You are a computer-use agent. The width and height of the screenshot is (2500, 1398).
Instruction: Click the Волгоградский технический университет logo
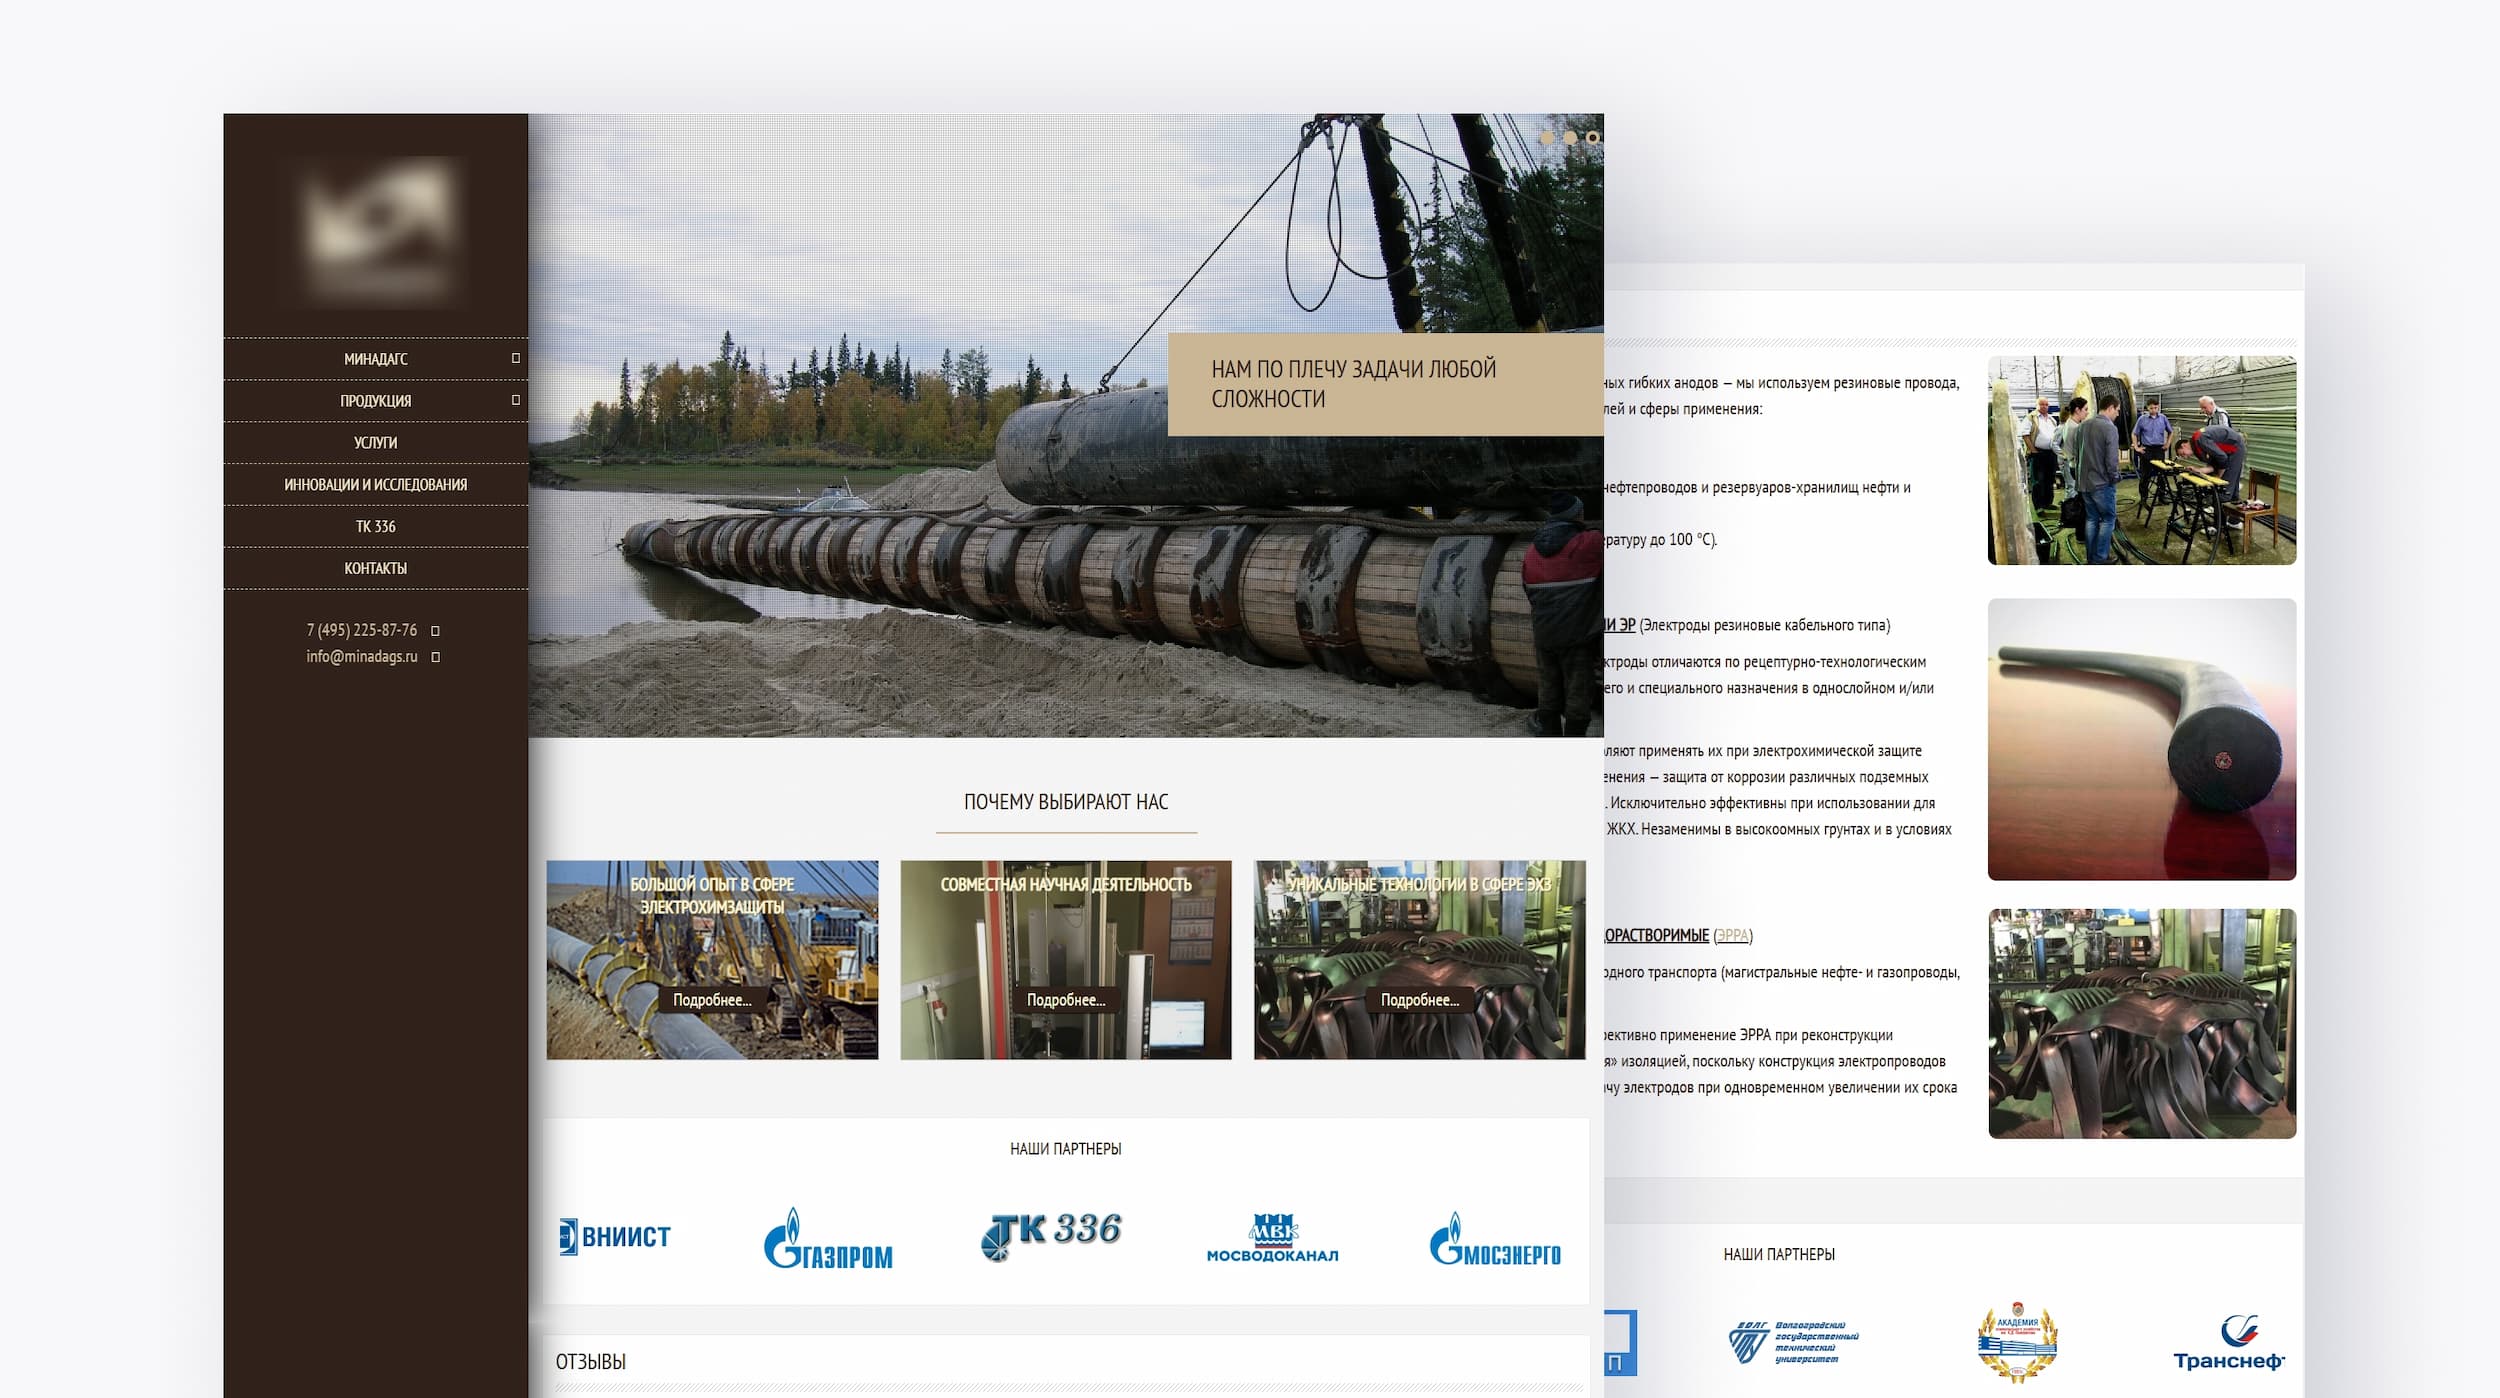[x=1794, y=1343]
